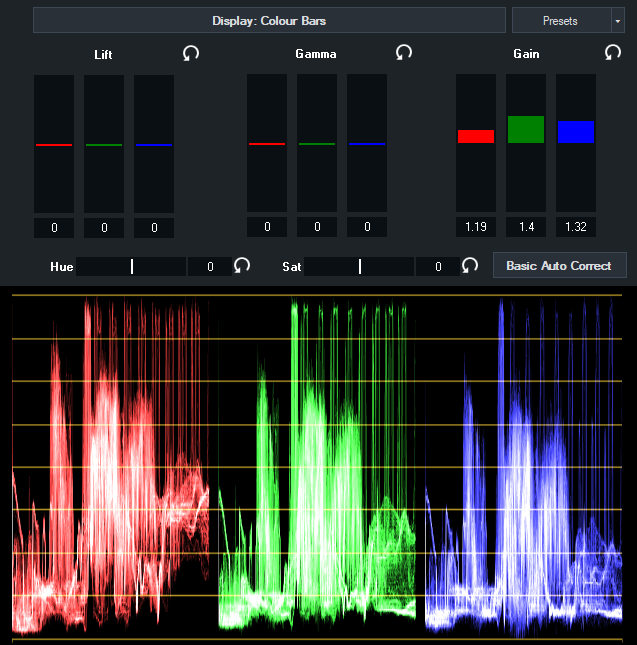637x645 pixels.
Task: Click the Display: Colour Bars header
Action: (x=269, y=21)
